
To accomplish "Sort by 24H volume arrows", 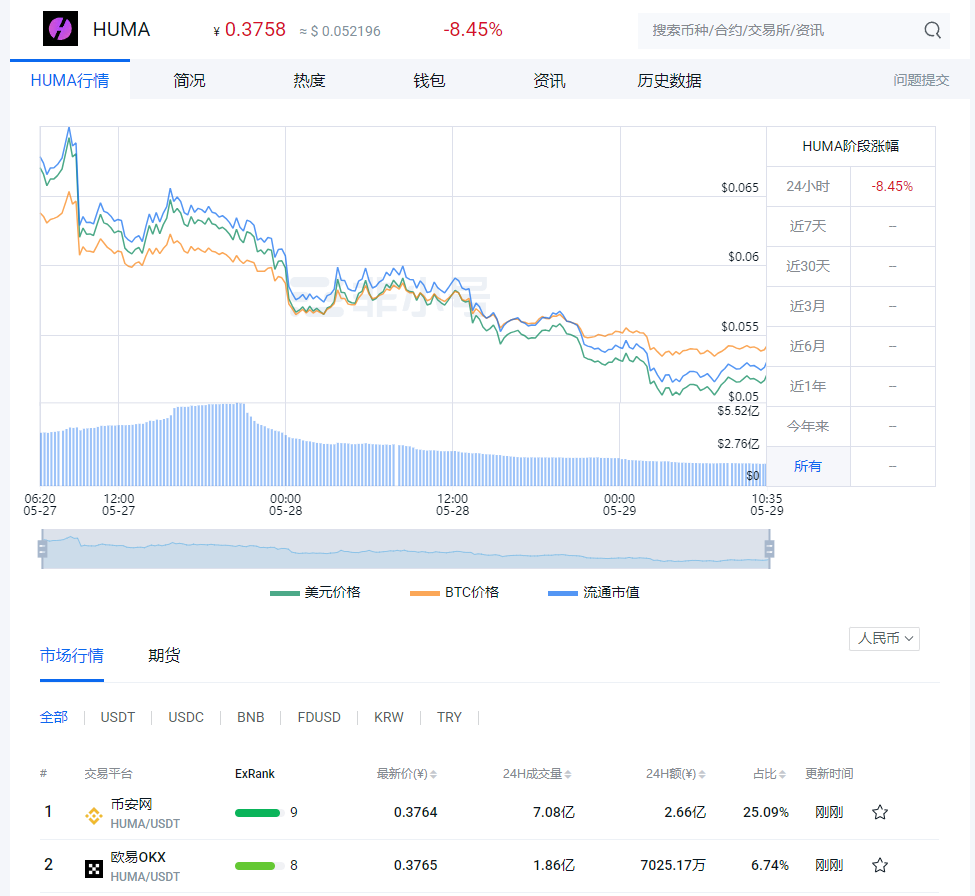I will click(x=568, y=774).
